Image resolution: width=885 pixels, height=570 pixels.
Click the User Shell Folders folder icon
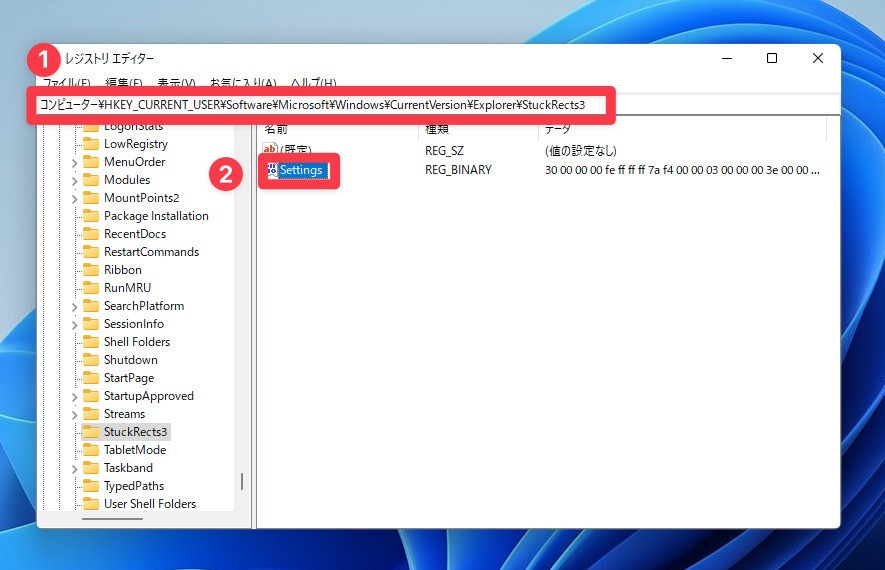click(91, 504)
